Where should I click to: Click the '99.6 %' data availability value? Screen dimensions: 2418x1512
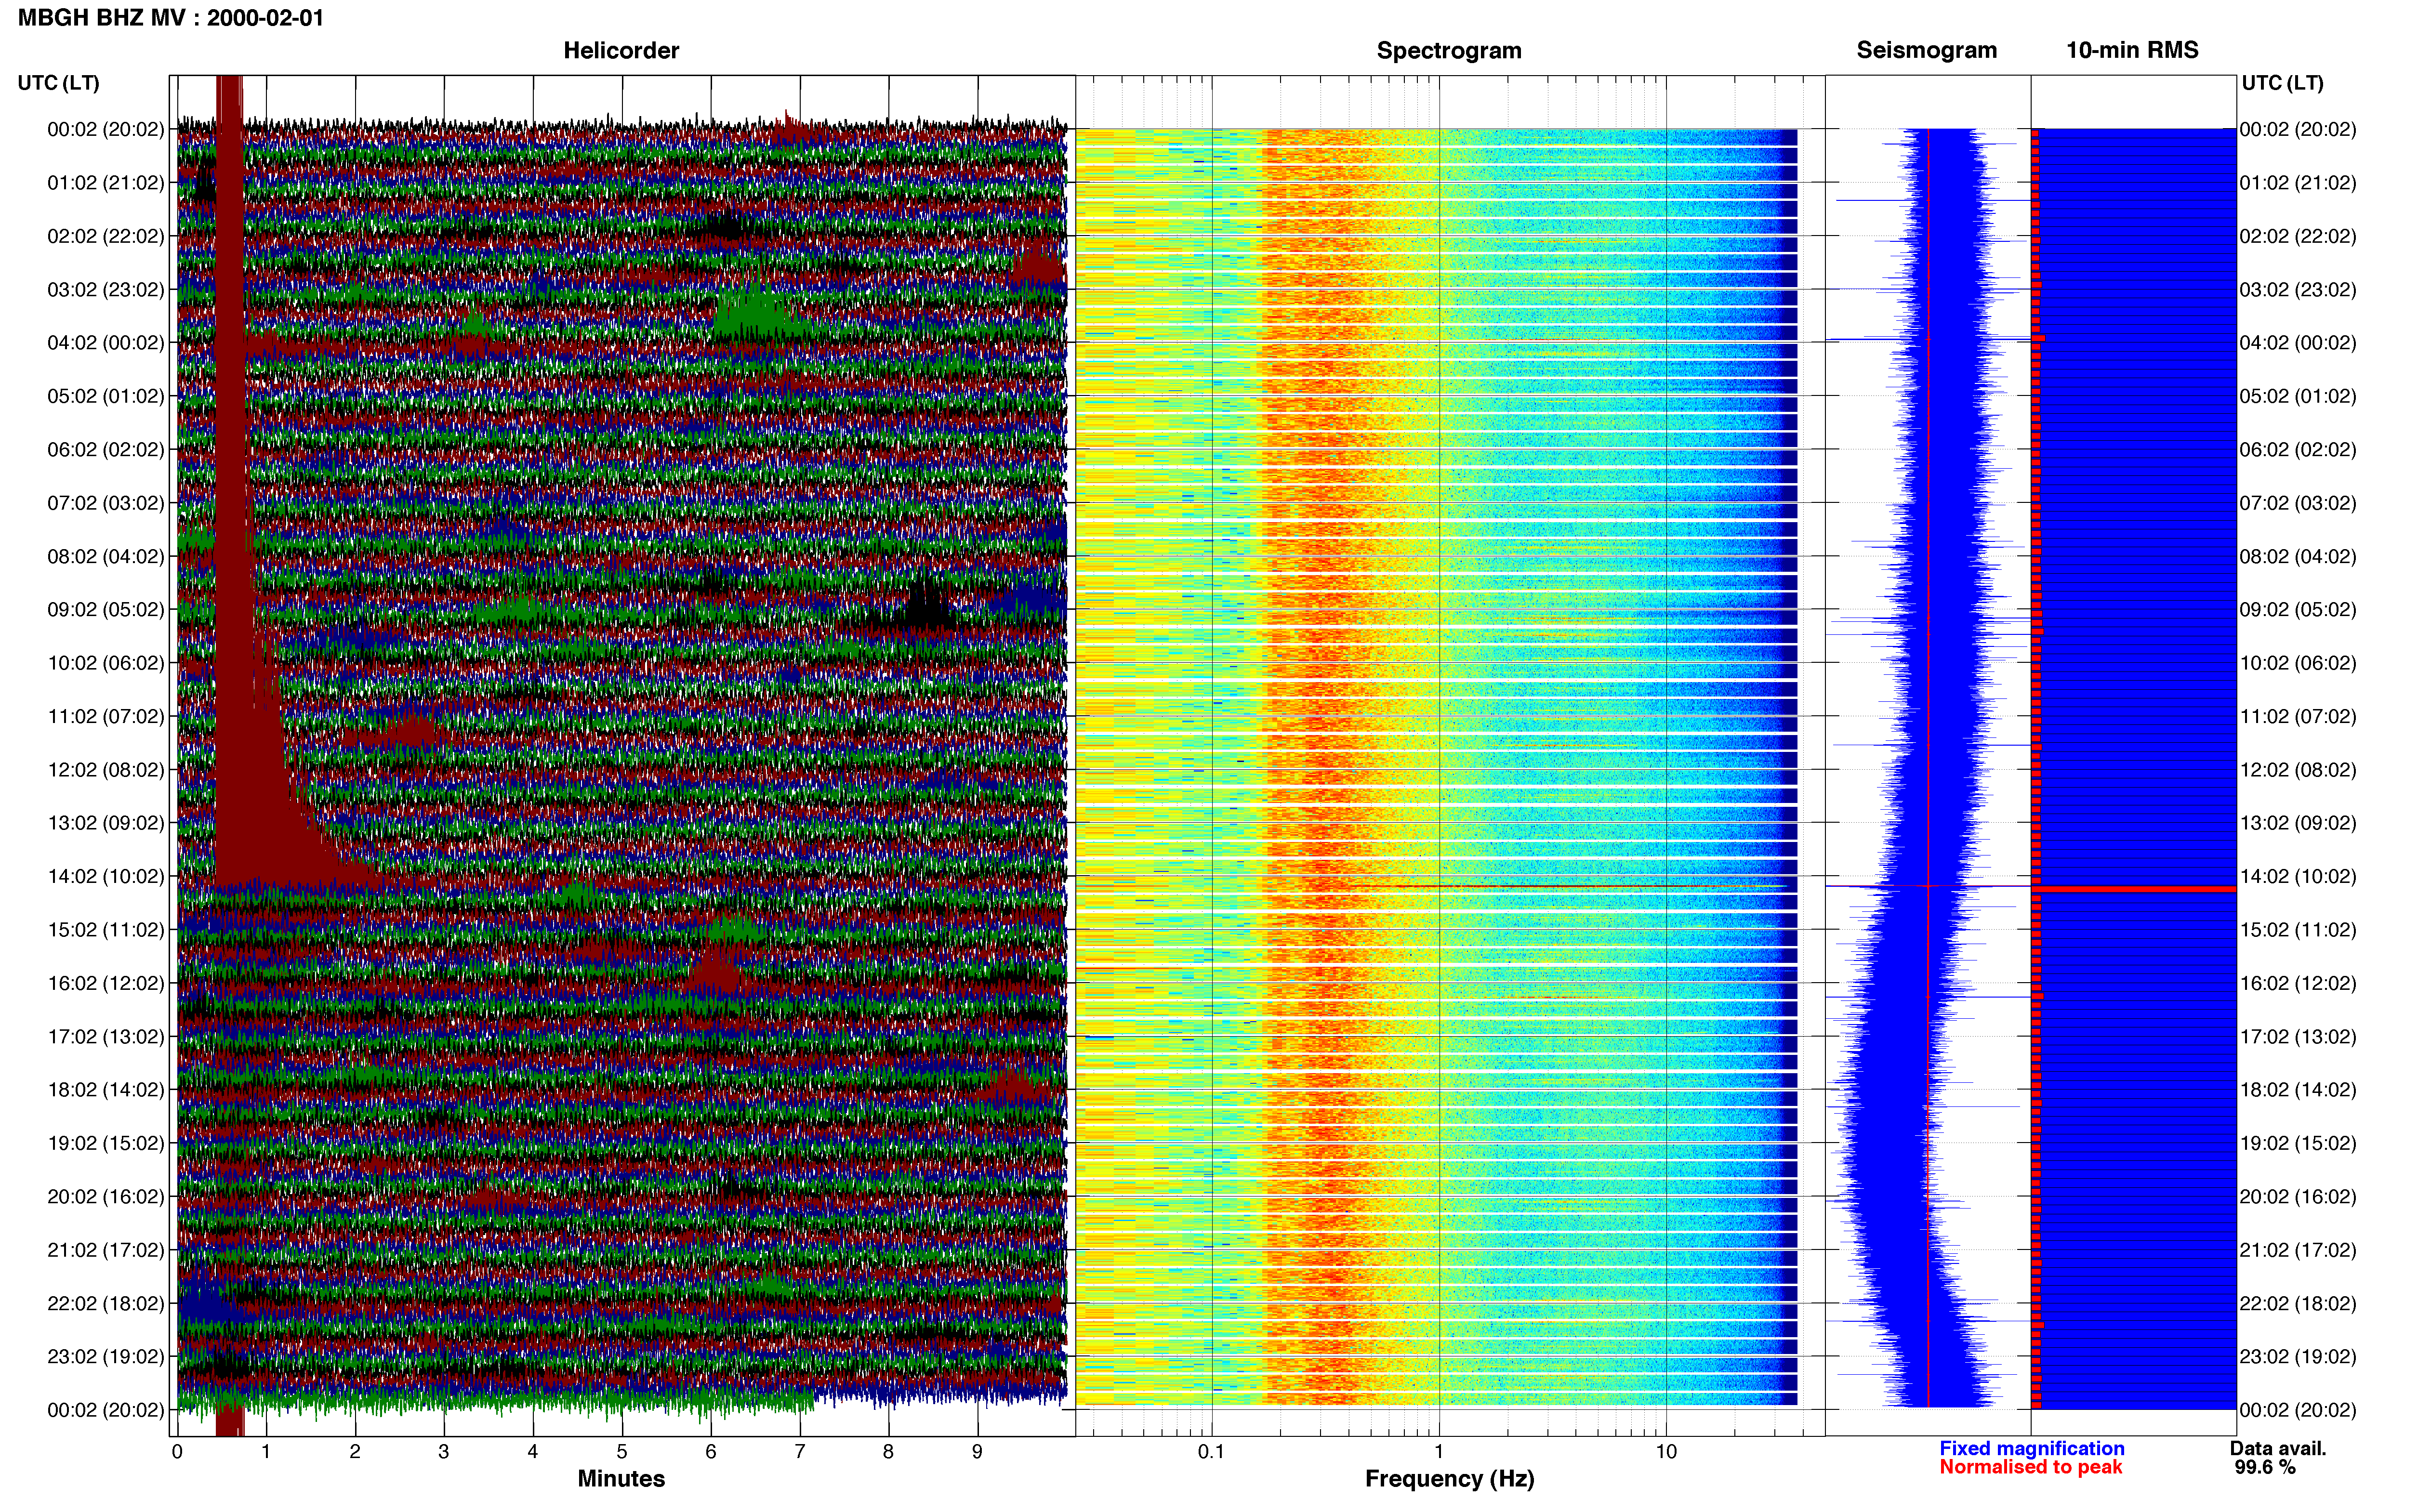tap(2265, 1468)
